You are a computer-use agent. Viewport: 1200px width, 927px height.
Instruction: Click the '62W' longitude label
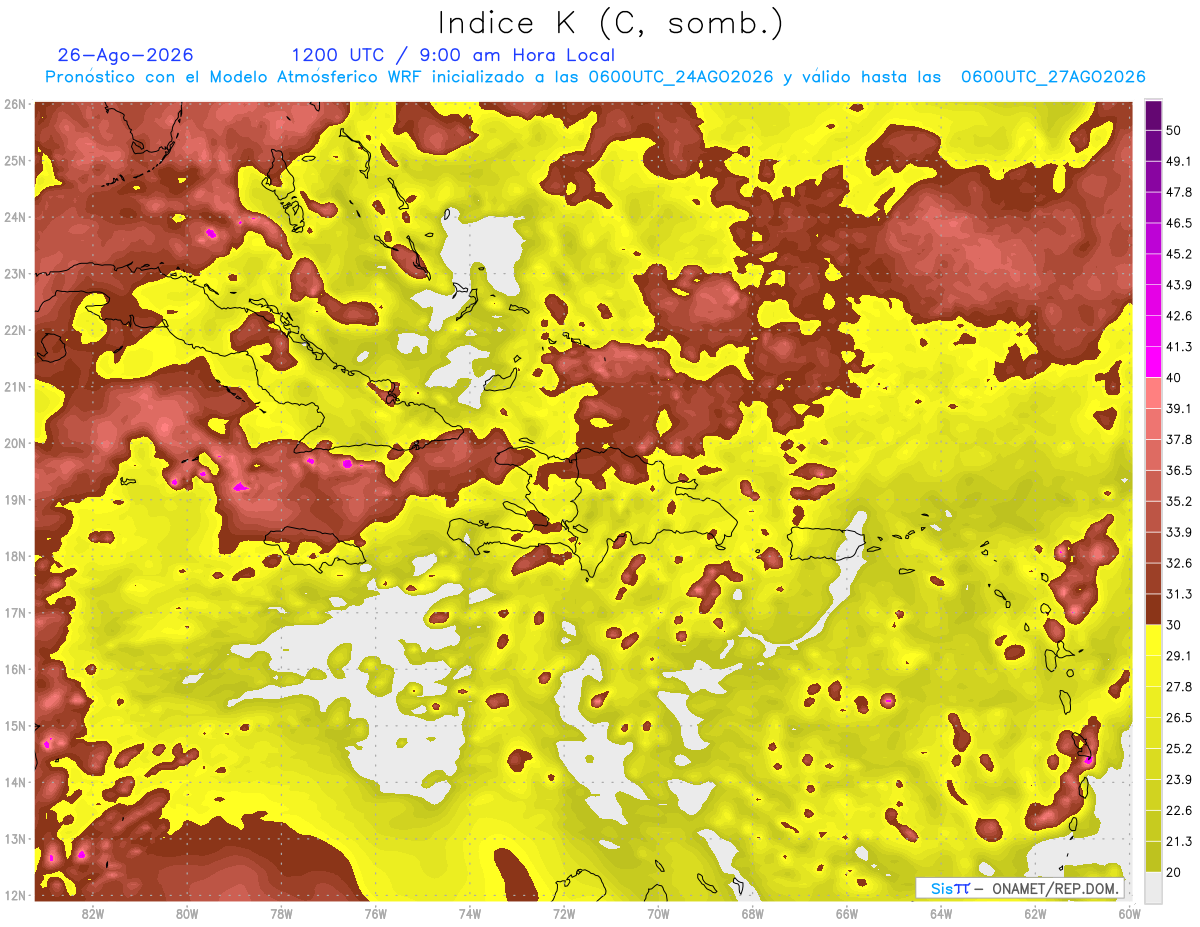click(1035, 913)
